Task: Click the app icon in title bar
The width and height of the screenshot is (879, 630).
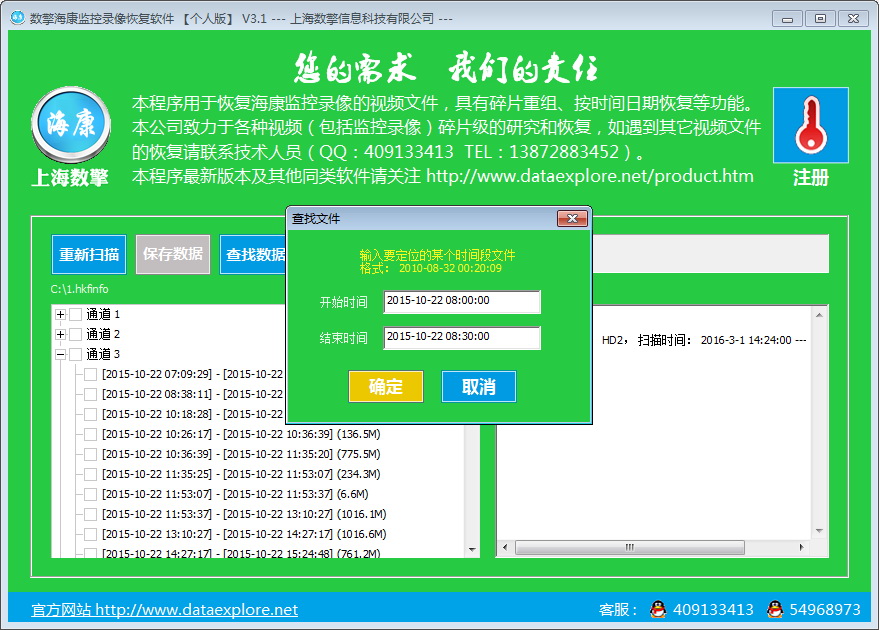Action: click(x=17, y=18)
